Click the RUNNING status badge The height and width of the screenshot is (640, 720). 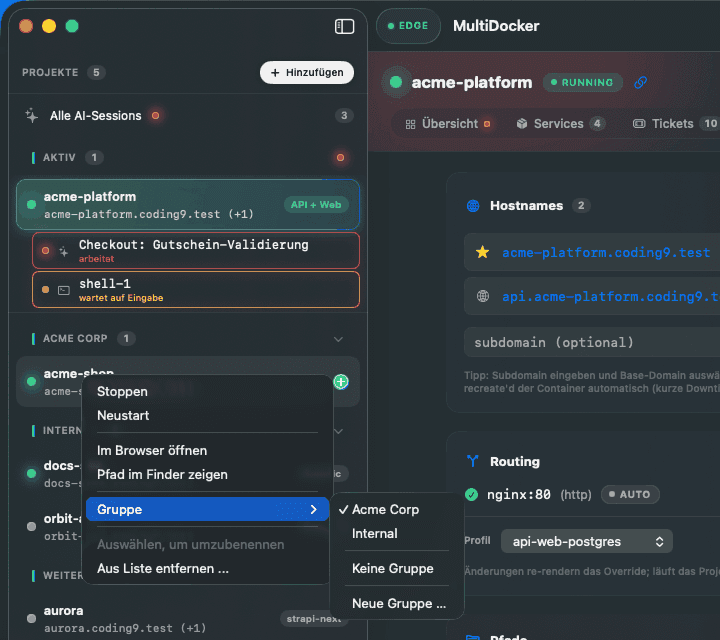coord(583,83)
